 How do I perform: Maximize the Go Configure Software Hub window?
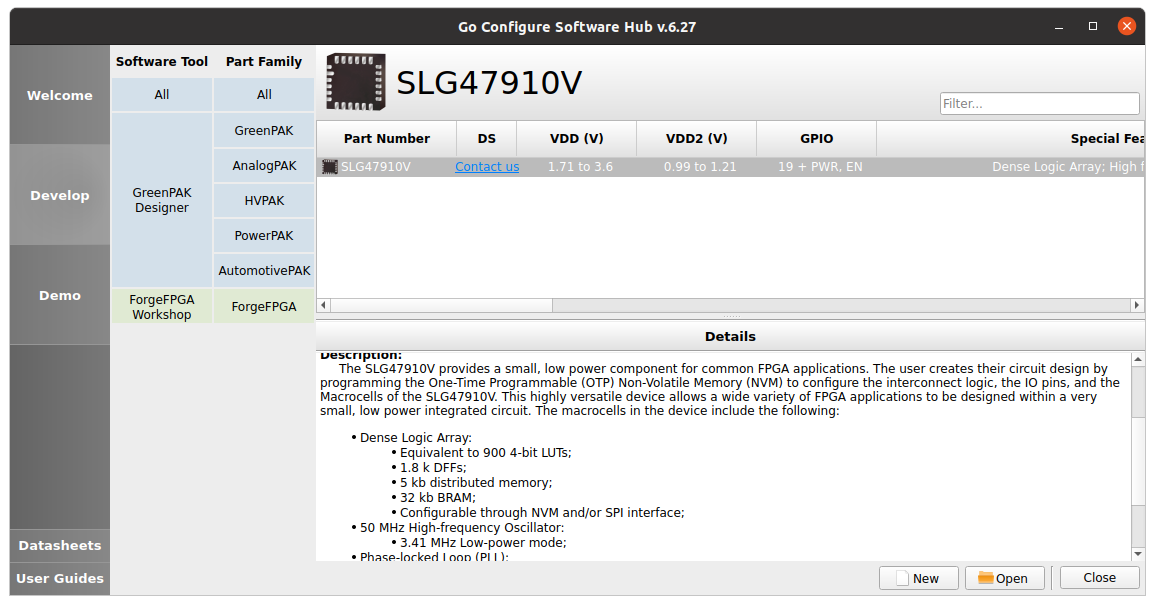click(x=1093, y=27)
